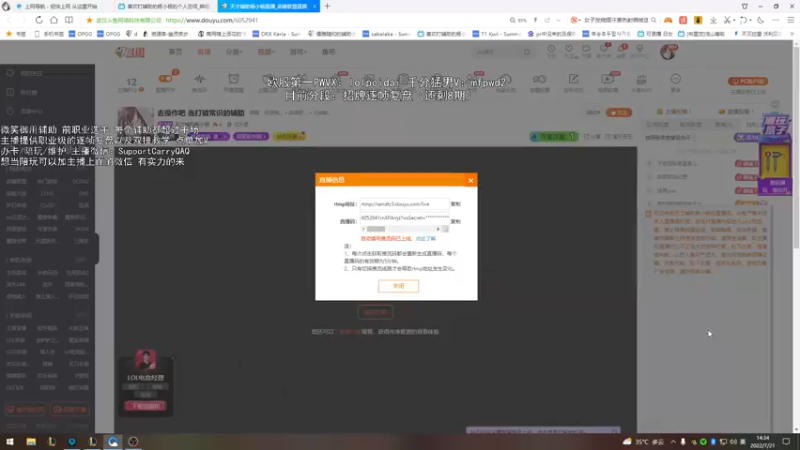Click the orange PC client button
This screenshot has width=800, height=450.
click(x=747, y=81)
